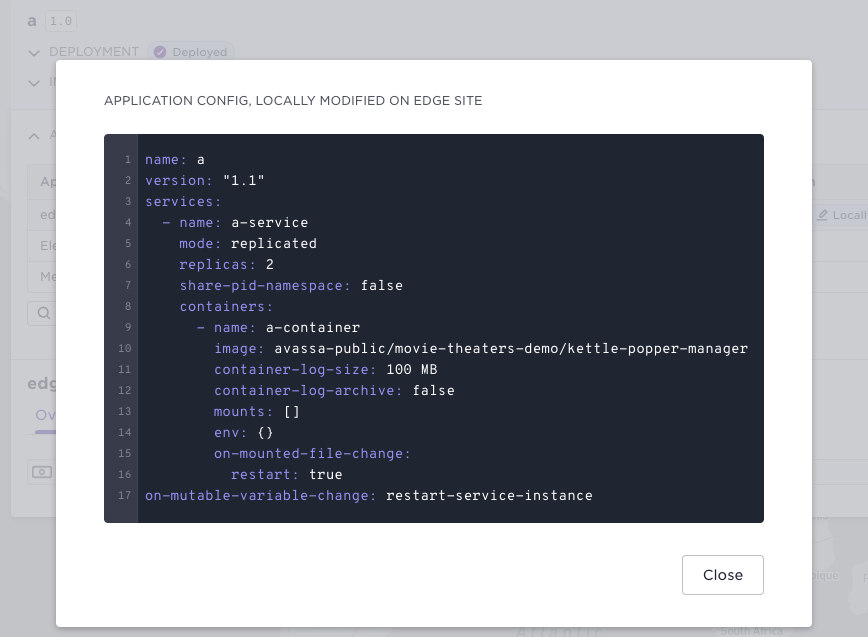The width and height of the screenshot is (868, 637).
Task: Click the Deployed status checkmark icon
Action: 160,52
